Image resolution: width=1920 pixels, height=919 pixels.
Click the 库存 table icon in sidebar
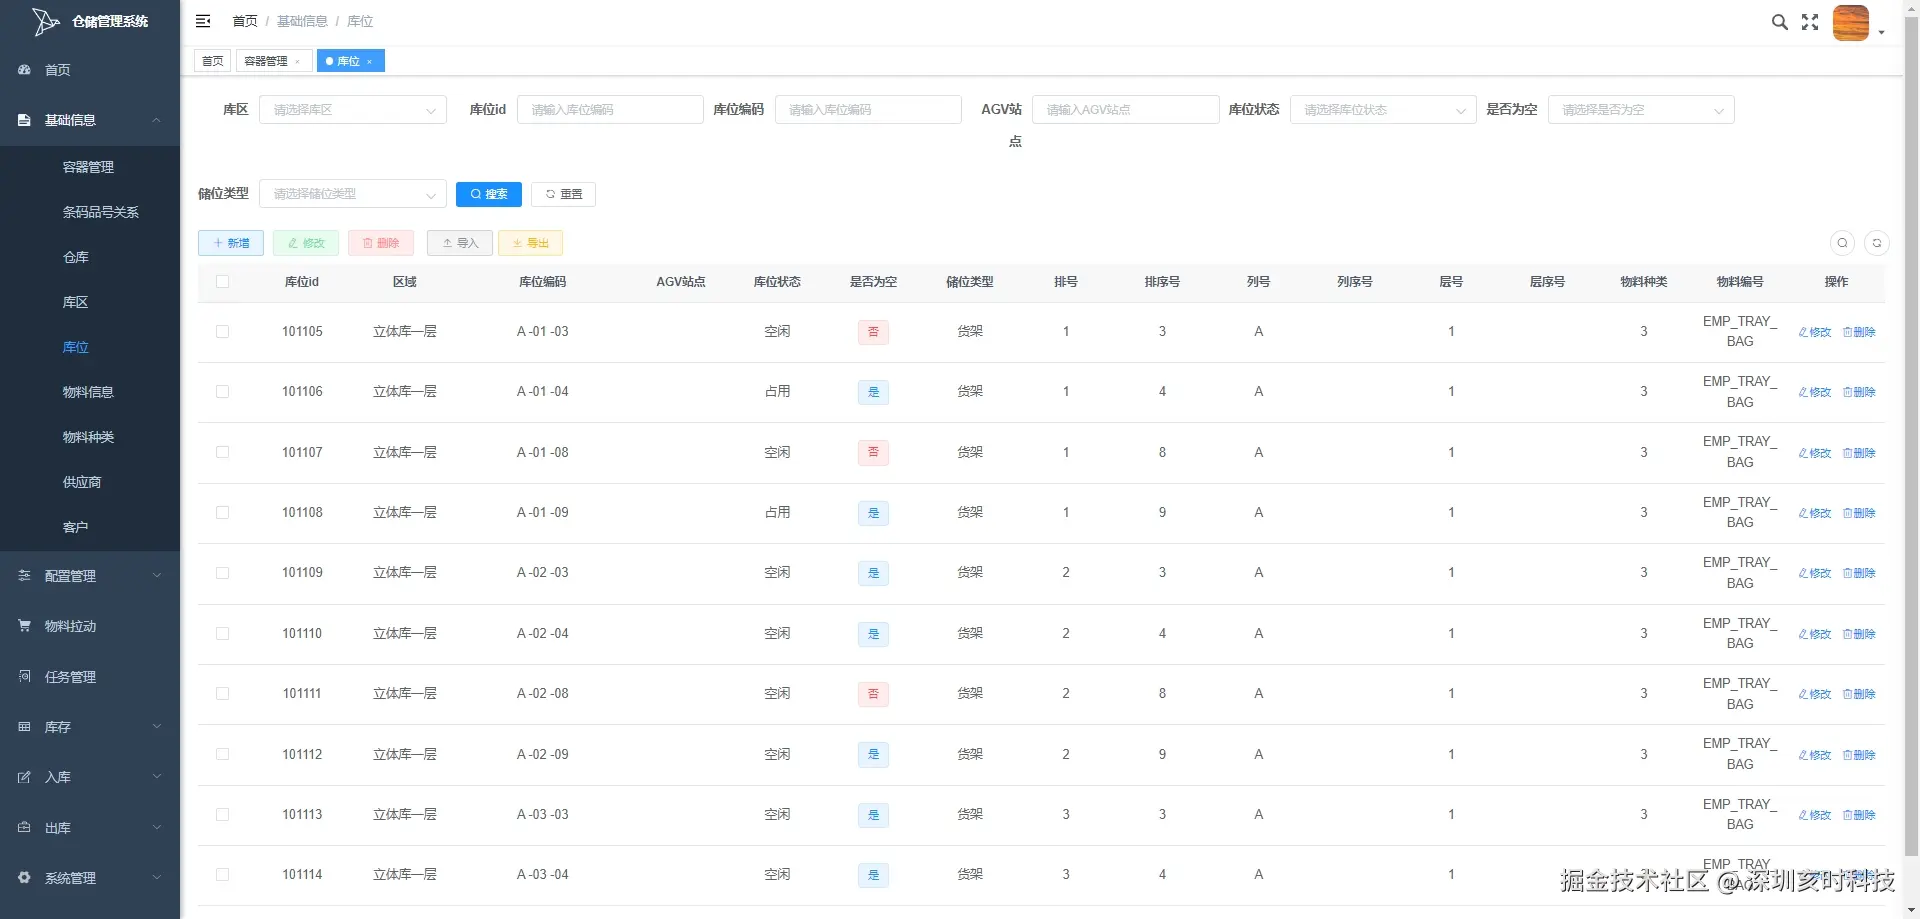click(x=24, y=727)
